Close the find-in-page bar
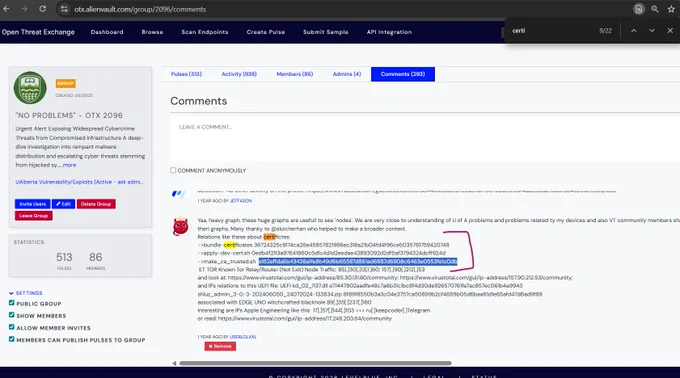This screenshot has height=378, width=680. (670, 31)
